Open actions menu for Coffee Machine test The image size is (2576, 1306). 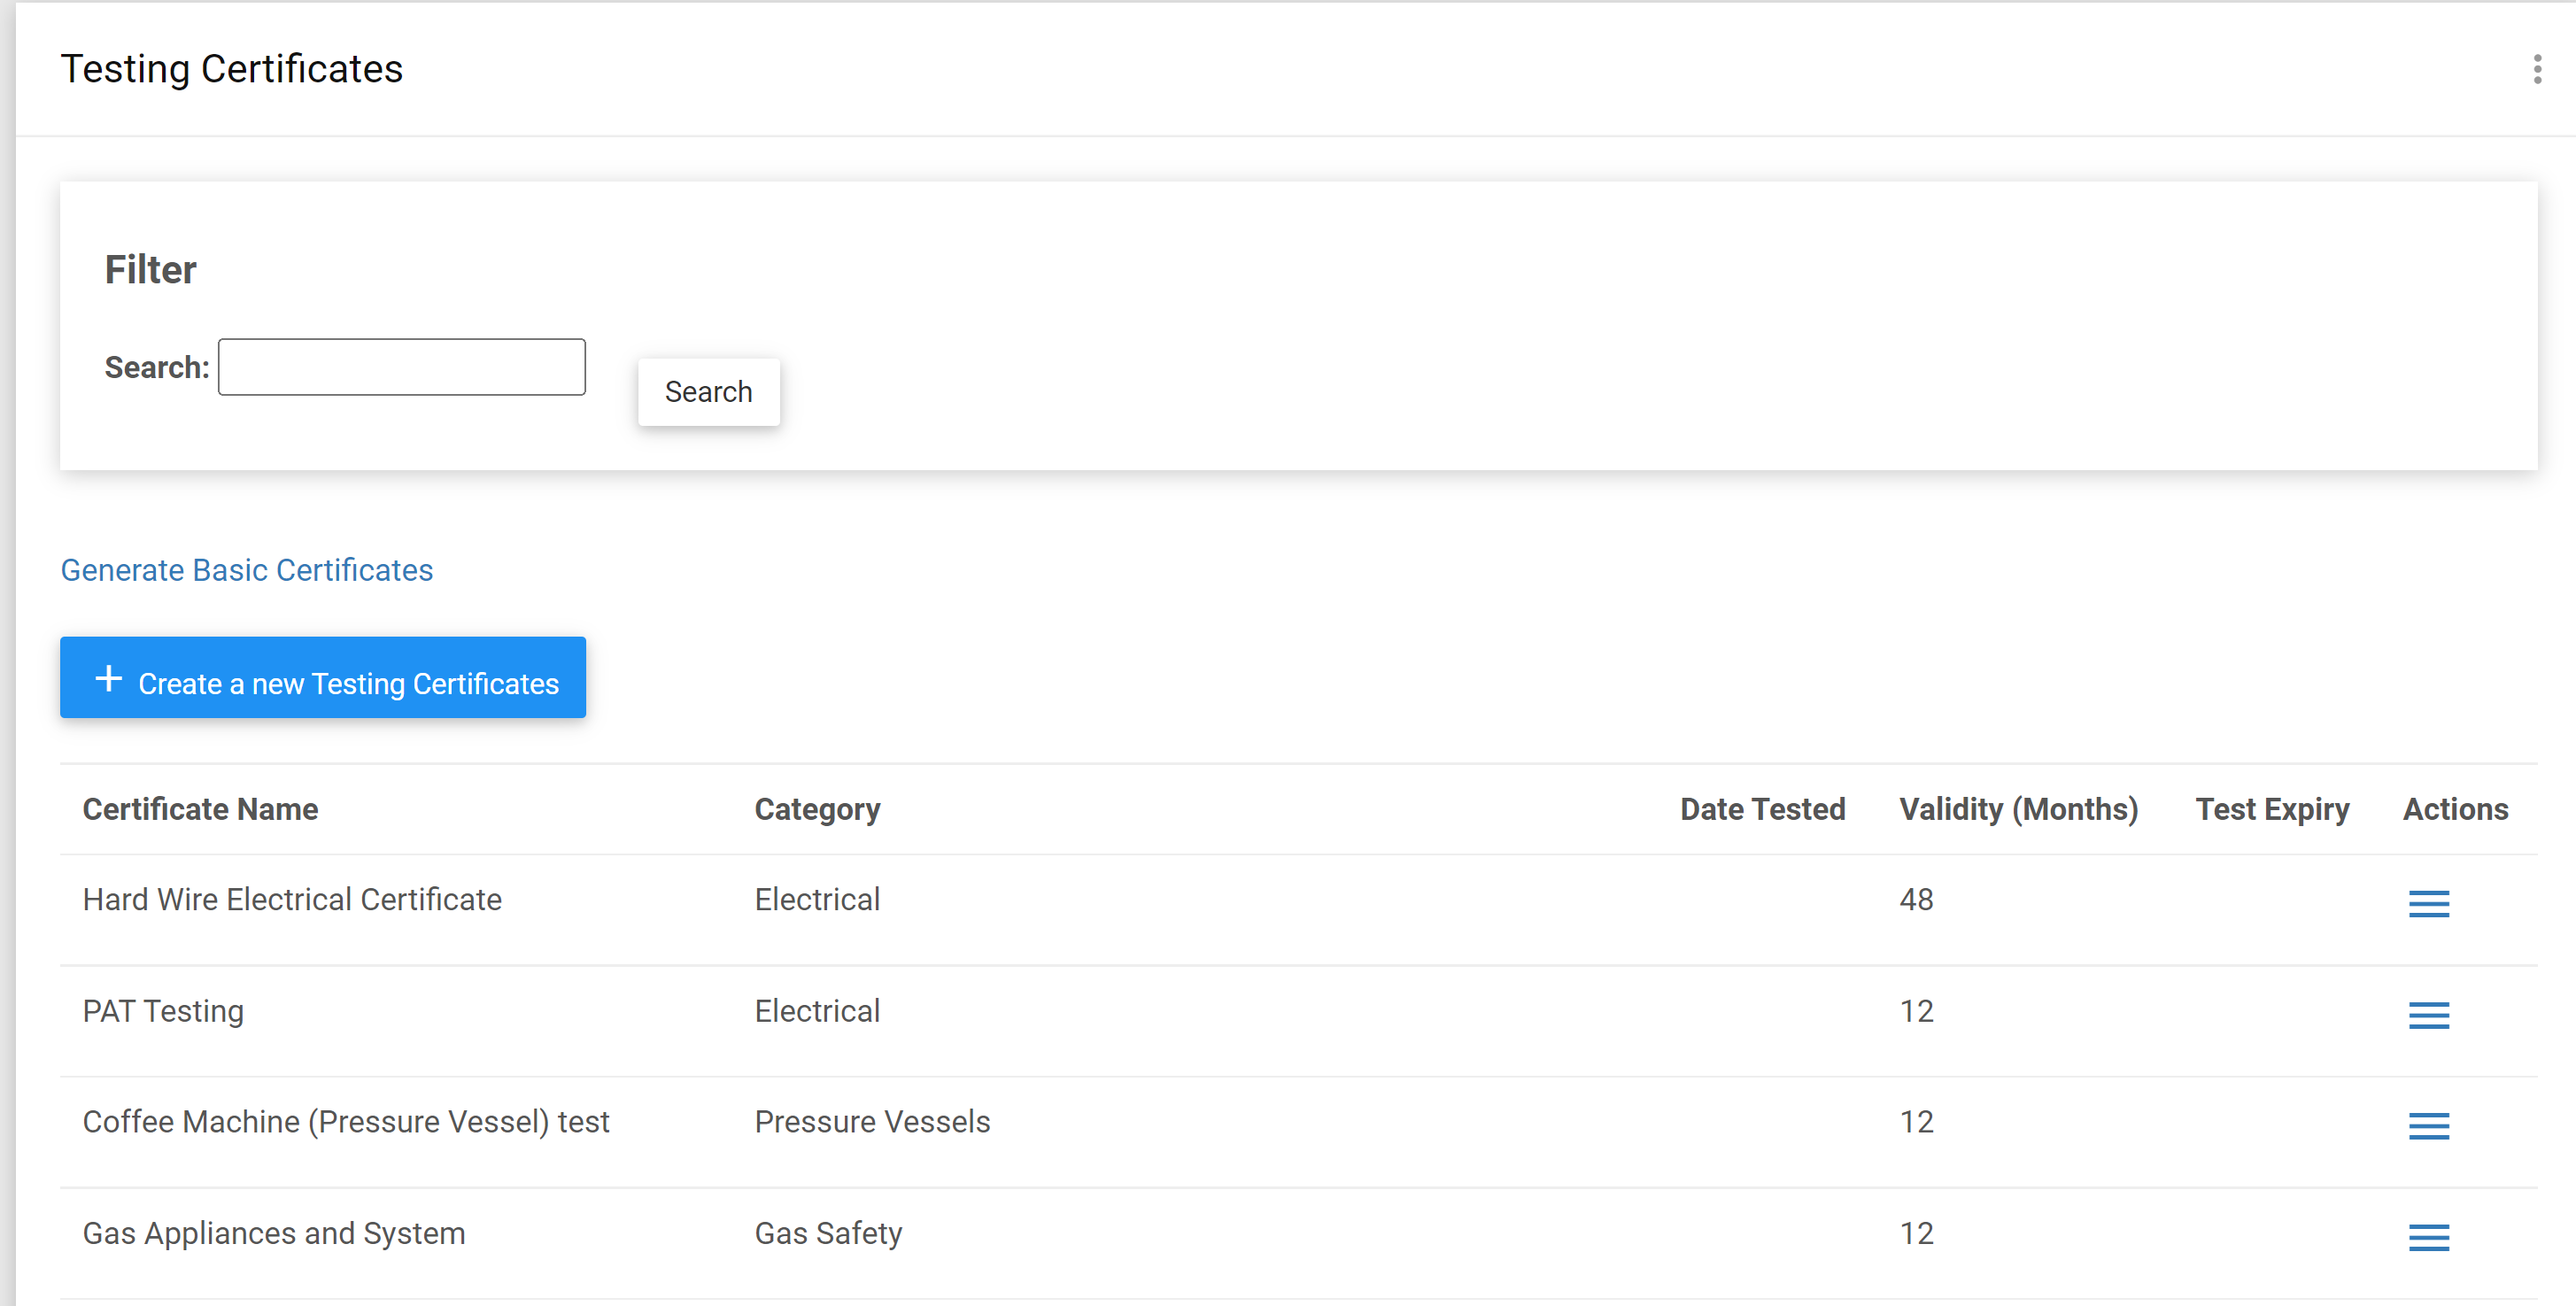(2428, 1125)
